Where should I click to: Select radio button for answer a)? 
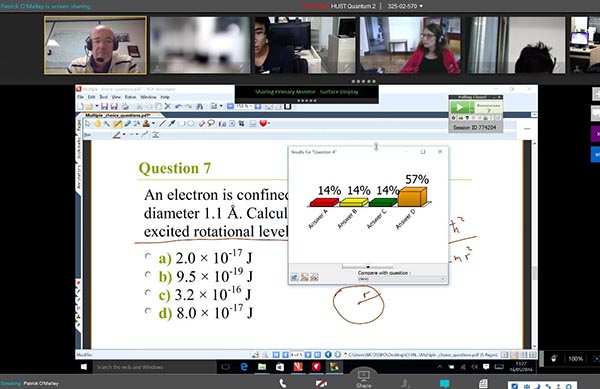[148, 256]
